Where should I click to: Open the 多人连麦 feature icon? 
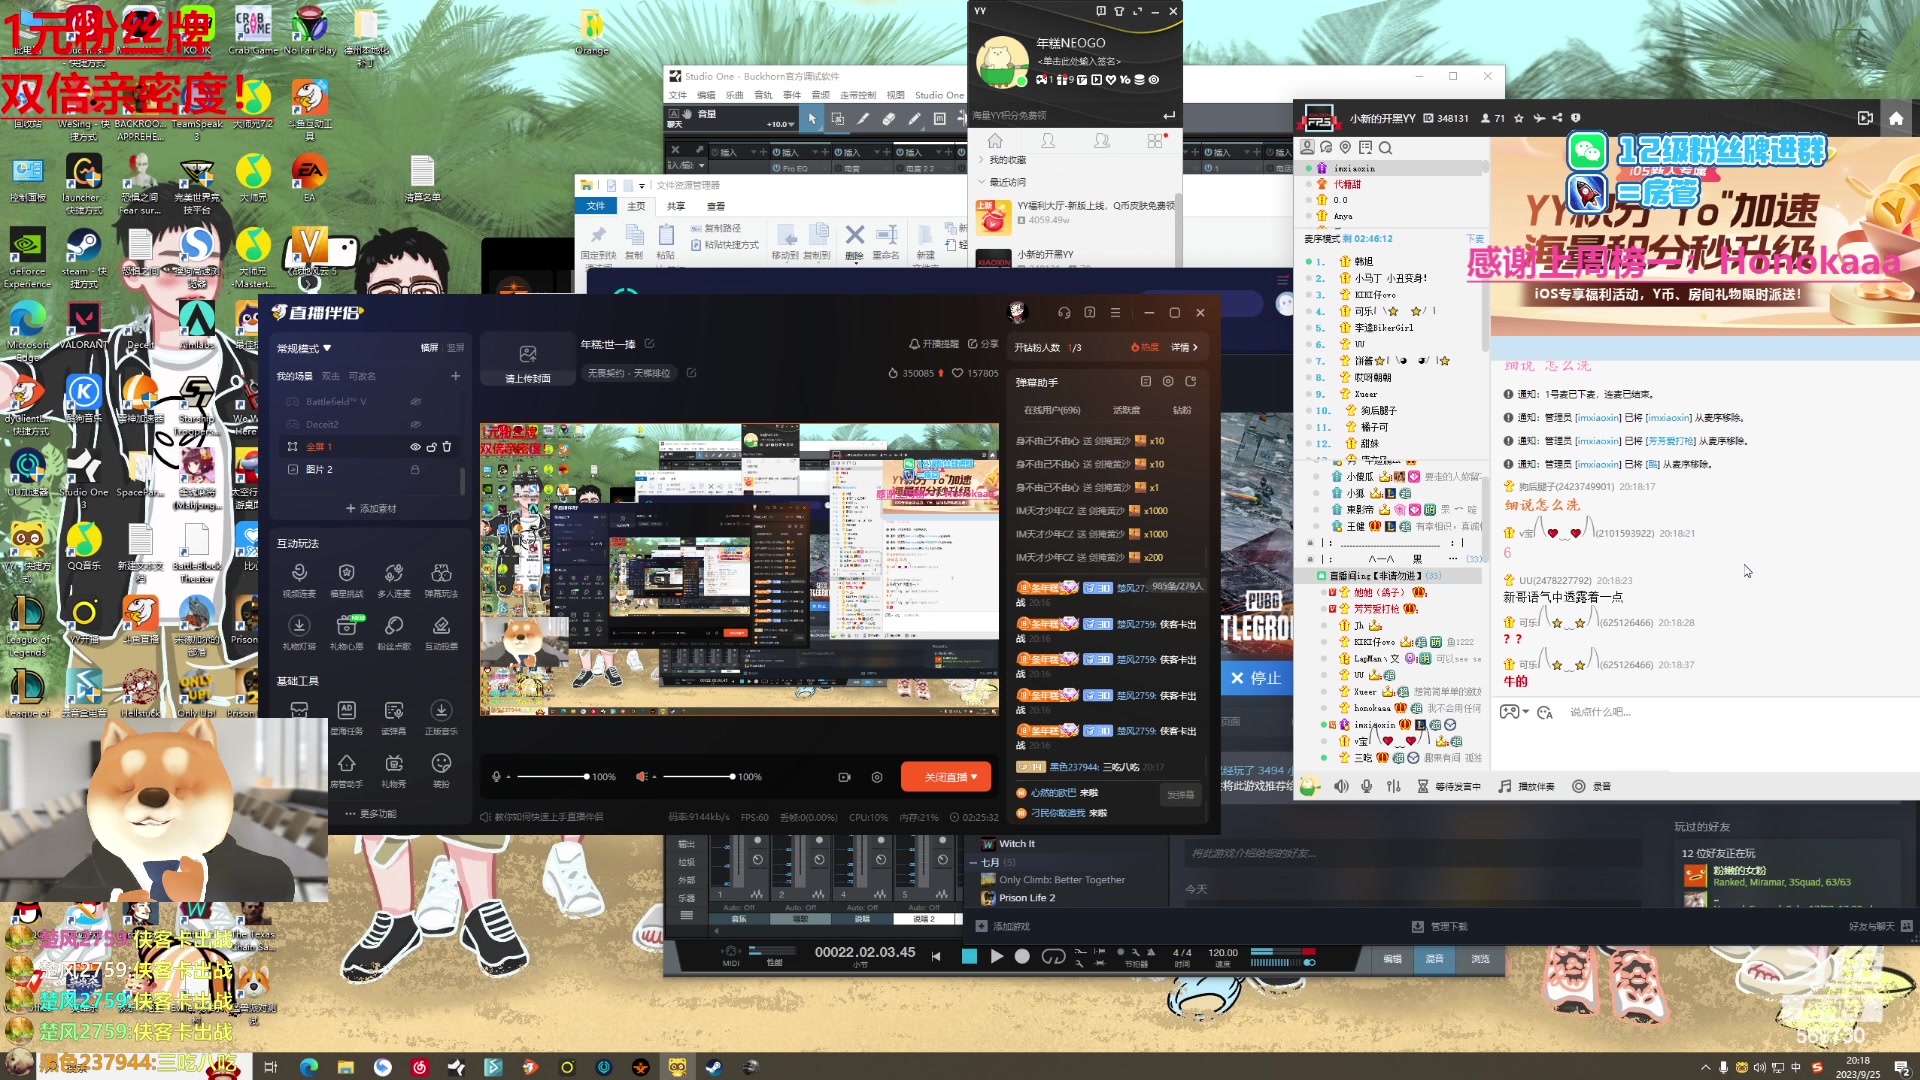coord(394,579)
